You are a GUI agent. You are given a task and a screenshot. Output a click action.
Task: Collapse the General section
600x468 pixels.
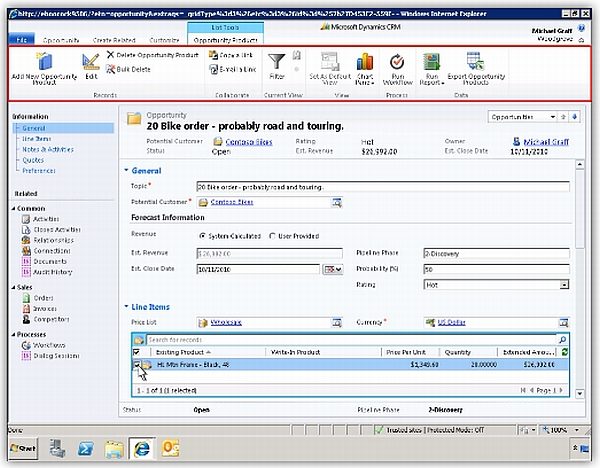coord(127,171)
